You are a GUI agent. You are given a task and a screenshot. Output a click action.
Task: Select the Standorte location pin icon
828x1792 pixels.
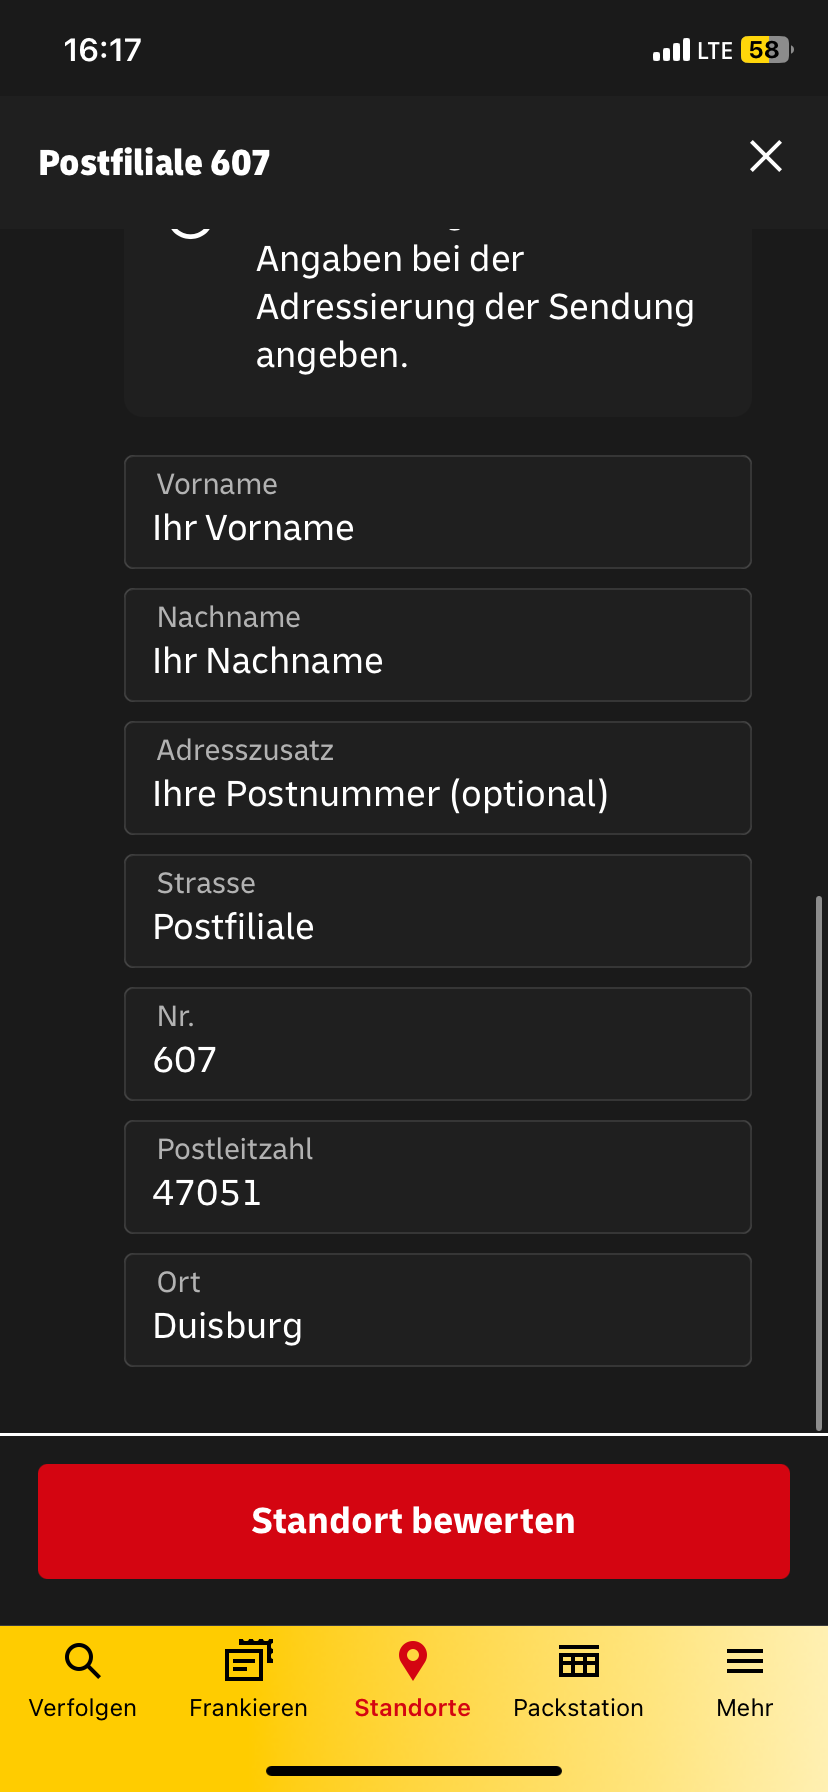pyautogui.click(x=412, y=1661)
